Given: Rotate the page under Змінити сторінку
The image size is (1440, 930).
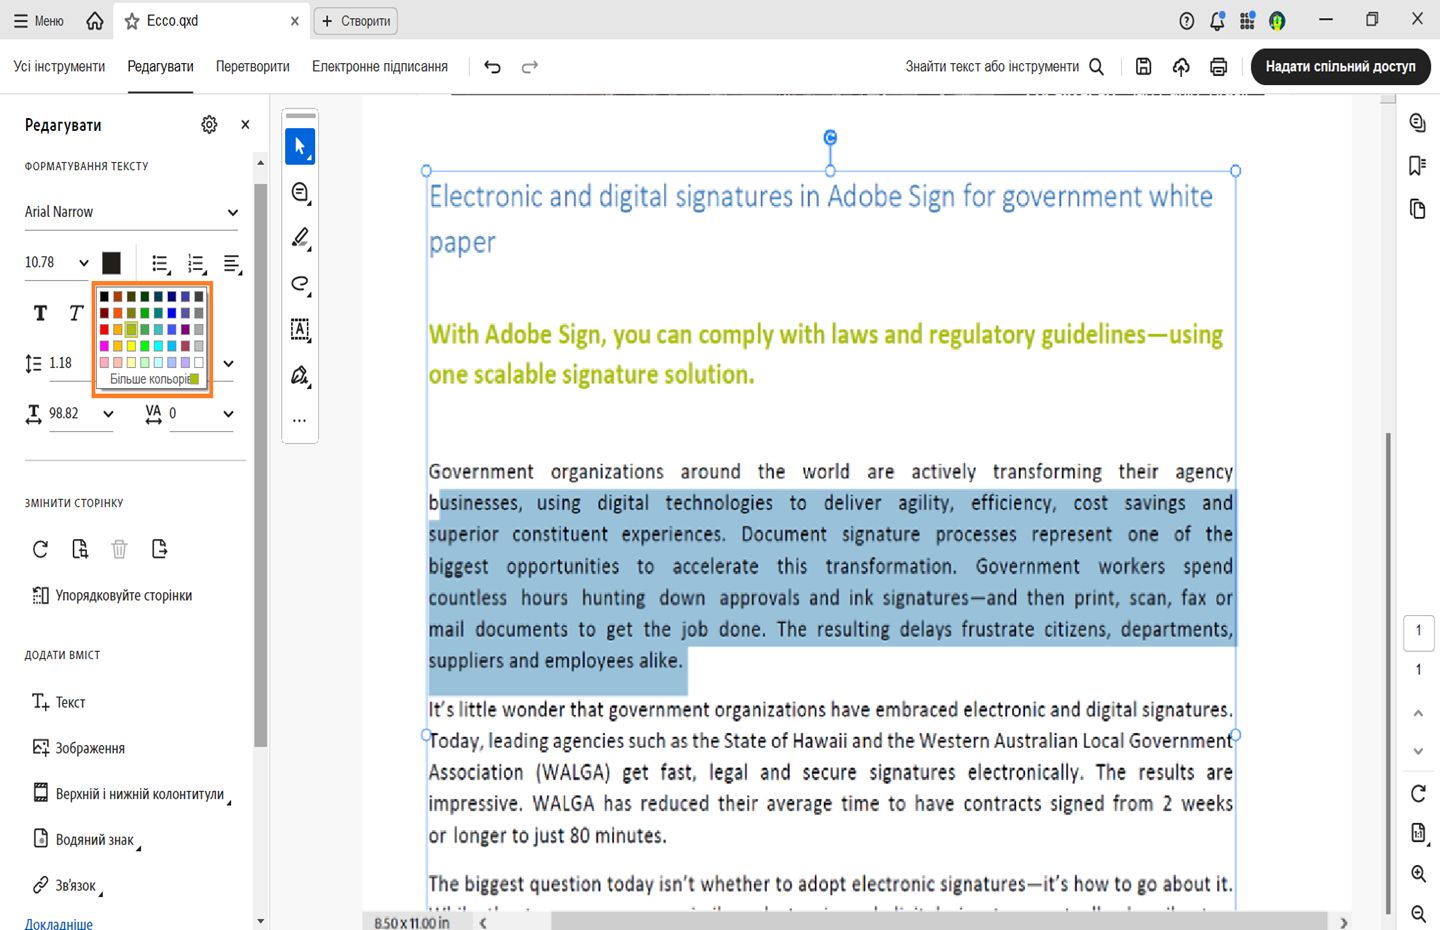Looking at the screenshot, I should pos(40,549).
